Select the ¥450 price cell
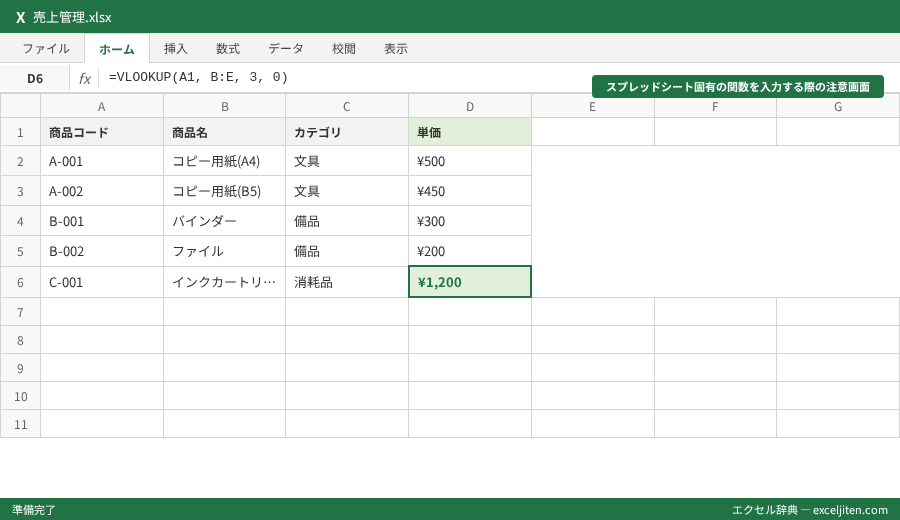The width and height of the screenshot is (900, 520). pos(470,191)
